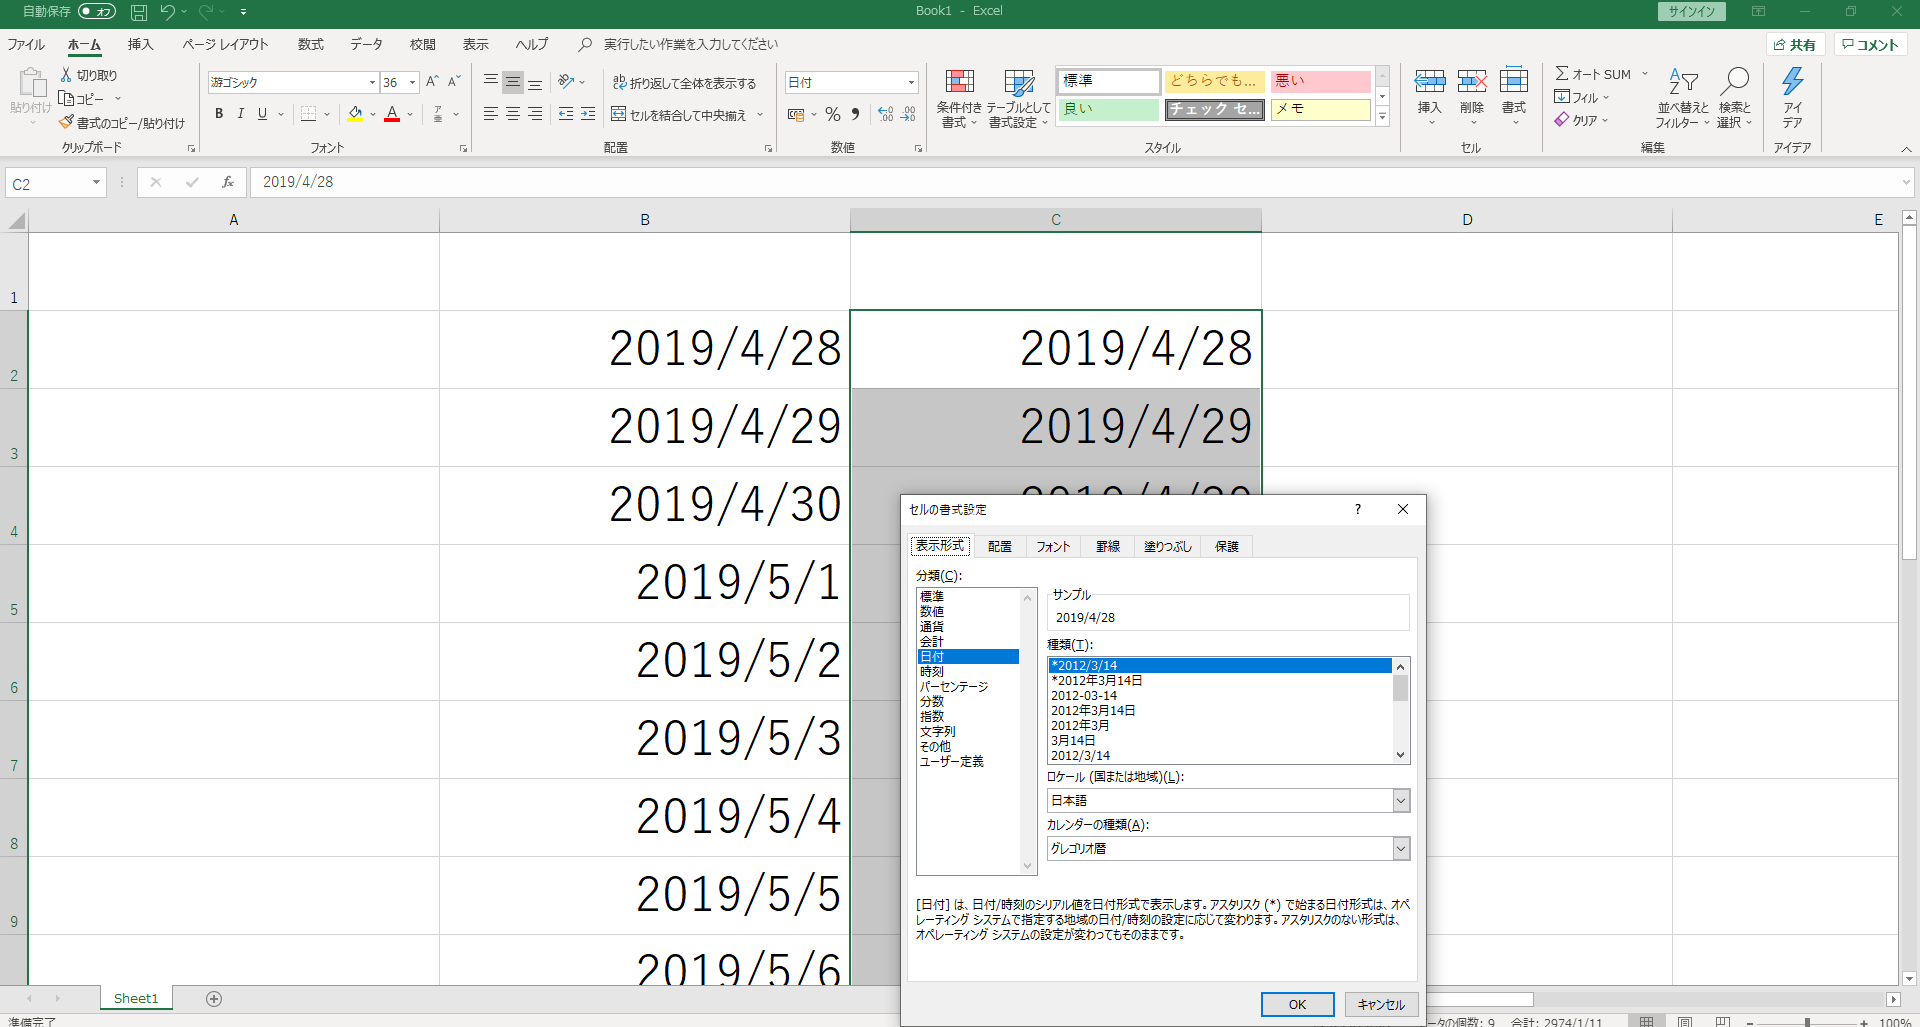Click the Italic formatting icon
1920x1027 pixels.
[241, 114]
